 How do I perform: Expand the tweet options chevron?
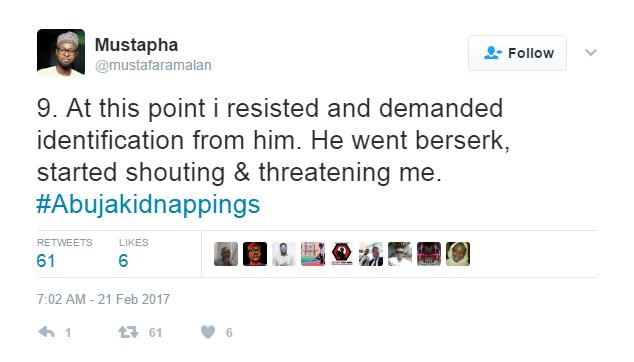click(x=591, y=53)
